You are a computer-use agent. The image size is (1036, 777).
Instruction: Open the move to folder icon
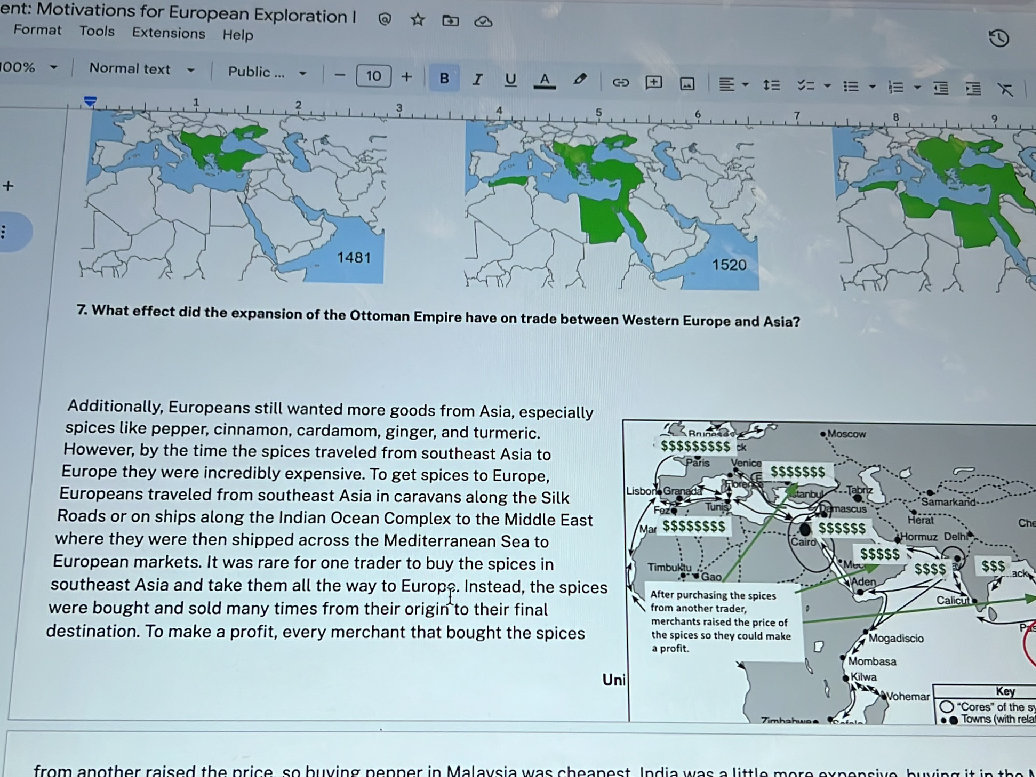[x=451, y=20]
